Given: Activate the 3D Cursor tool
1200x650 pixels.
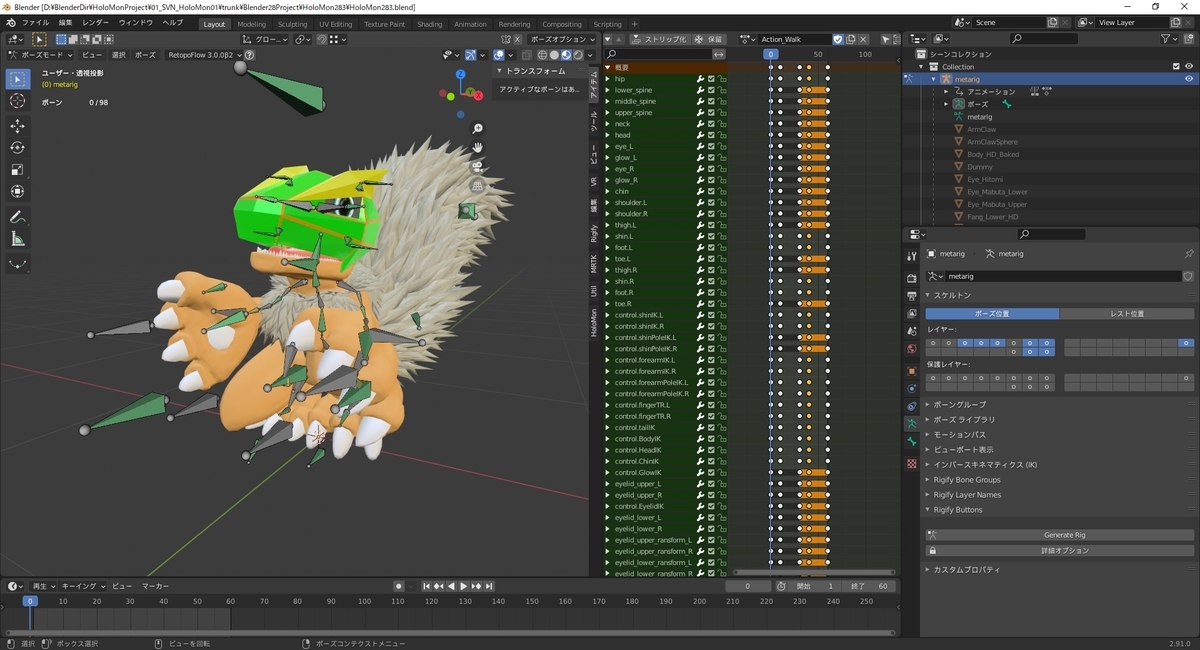Looking at the screenshot, I should (18, 101).
